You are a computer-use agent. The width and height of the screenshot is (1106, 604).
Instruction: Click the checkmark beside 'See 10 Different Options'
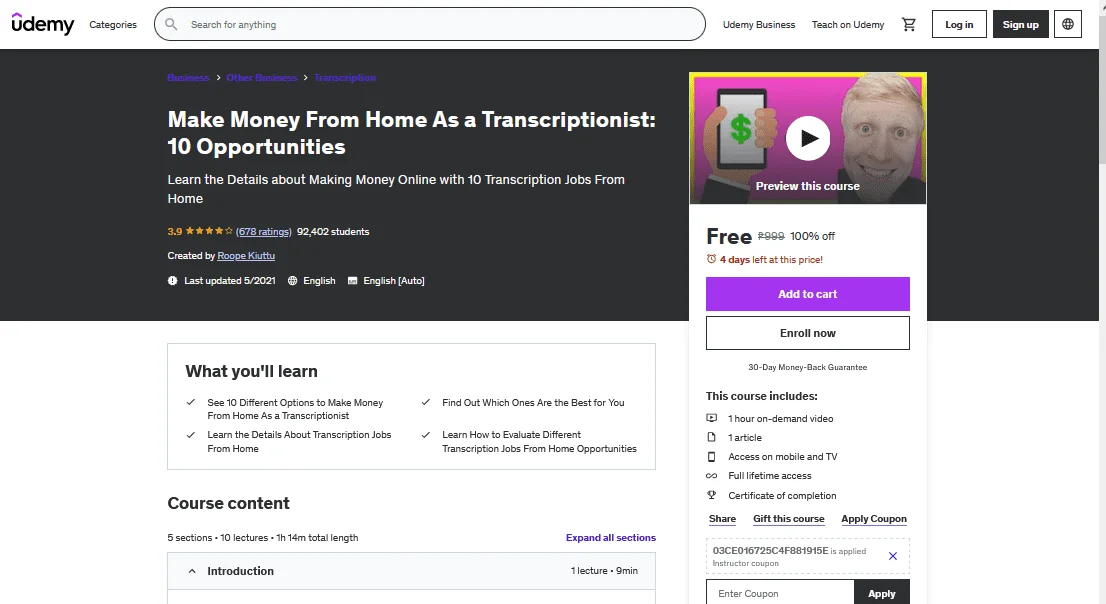190,402
